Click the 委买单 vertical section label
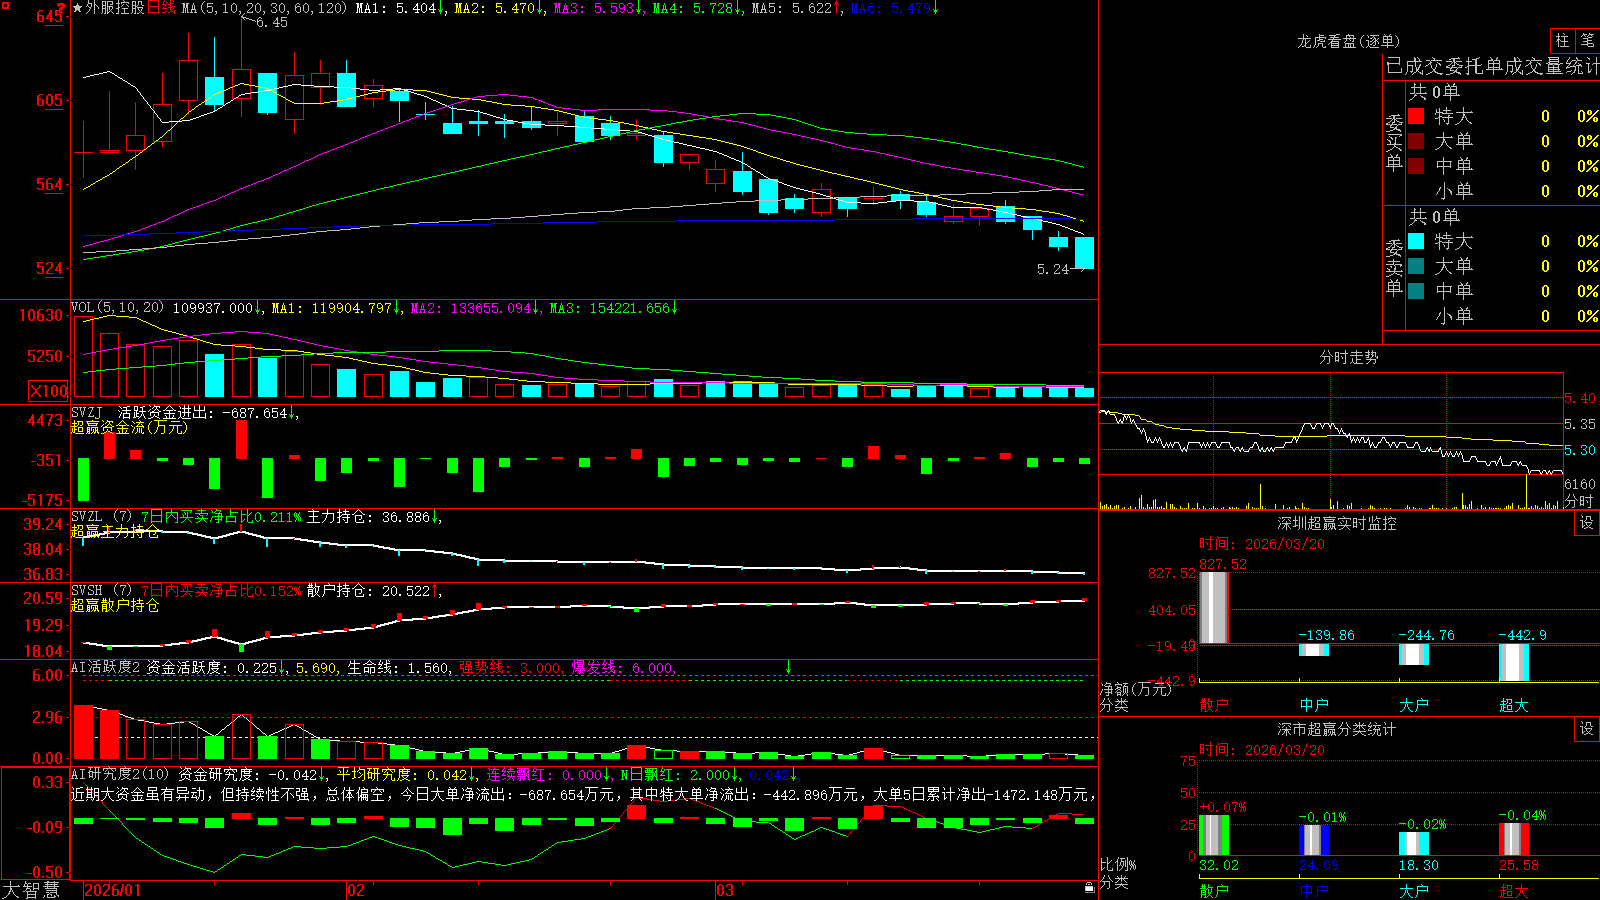1600x900 pixels. click(x=1394, y=142)
